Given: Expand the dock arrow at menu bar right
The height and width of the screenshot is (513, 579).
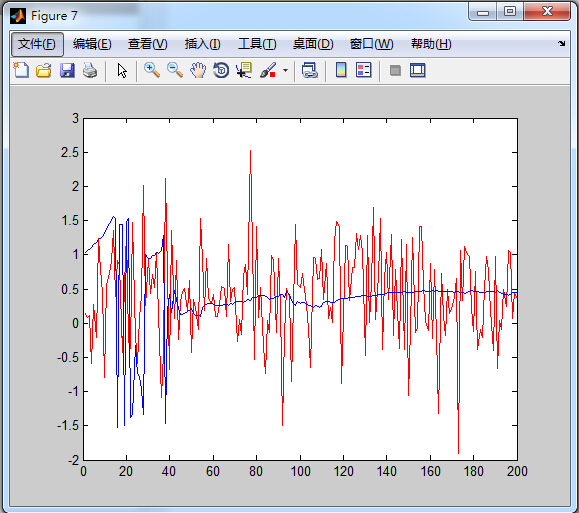Looking at the screenshot, I should tap(562, 44).
